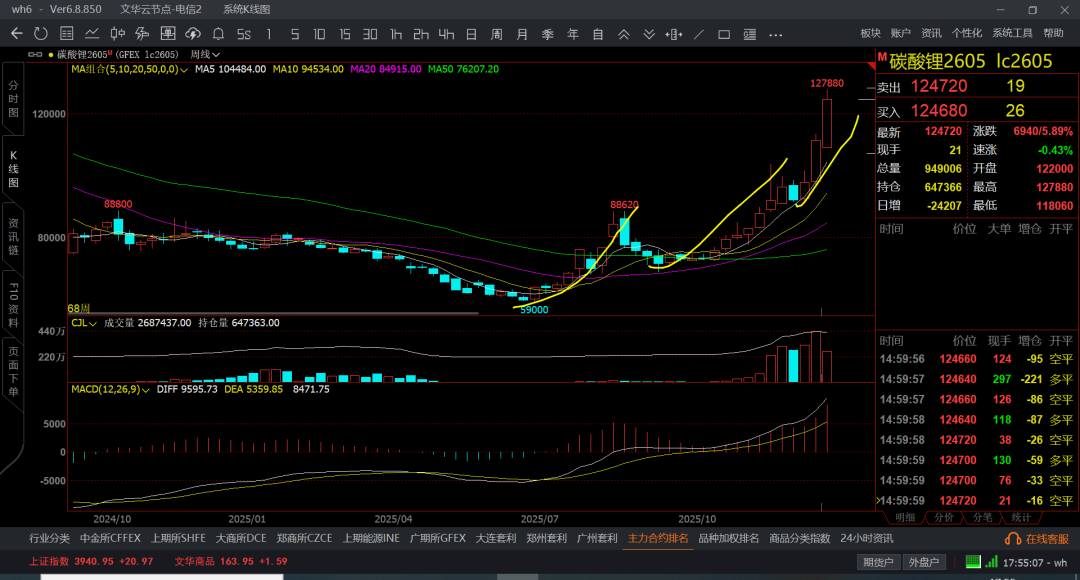The height and width of the screenshot is (580, 1080).
Task: Select the line drawing tool icon
Action: tap(697, 33)
